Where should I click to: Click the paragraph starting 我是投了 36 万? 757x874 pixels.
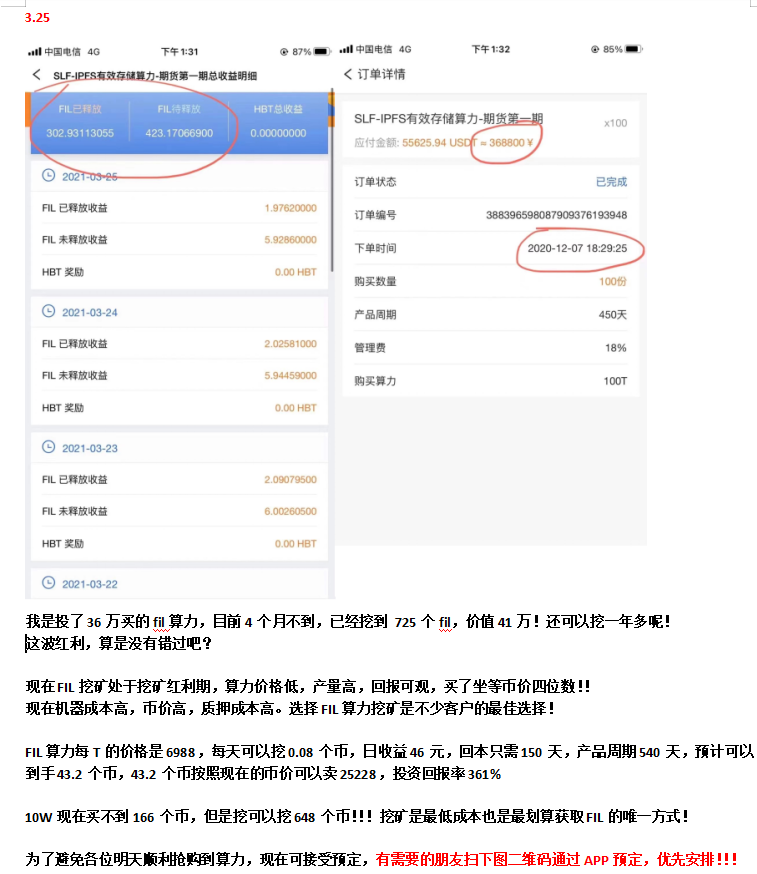(x=347, y=621)
